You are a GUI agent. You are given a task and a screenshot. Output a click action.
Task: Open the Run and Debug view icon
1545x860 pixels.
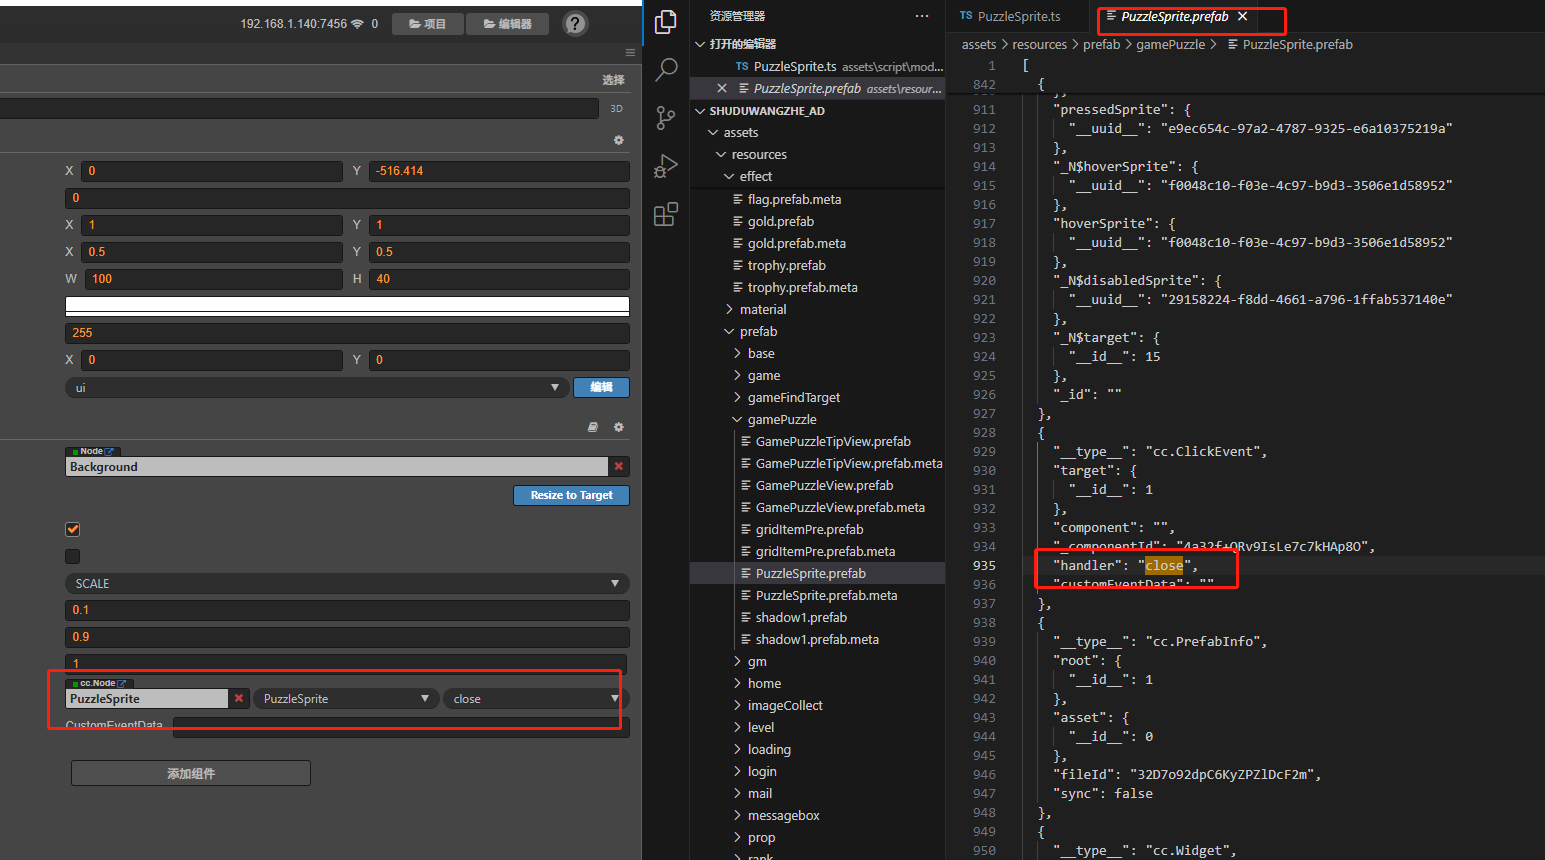click(666, 165)
